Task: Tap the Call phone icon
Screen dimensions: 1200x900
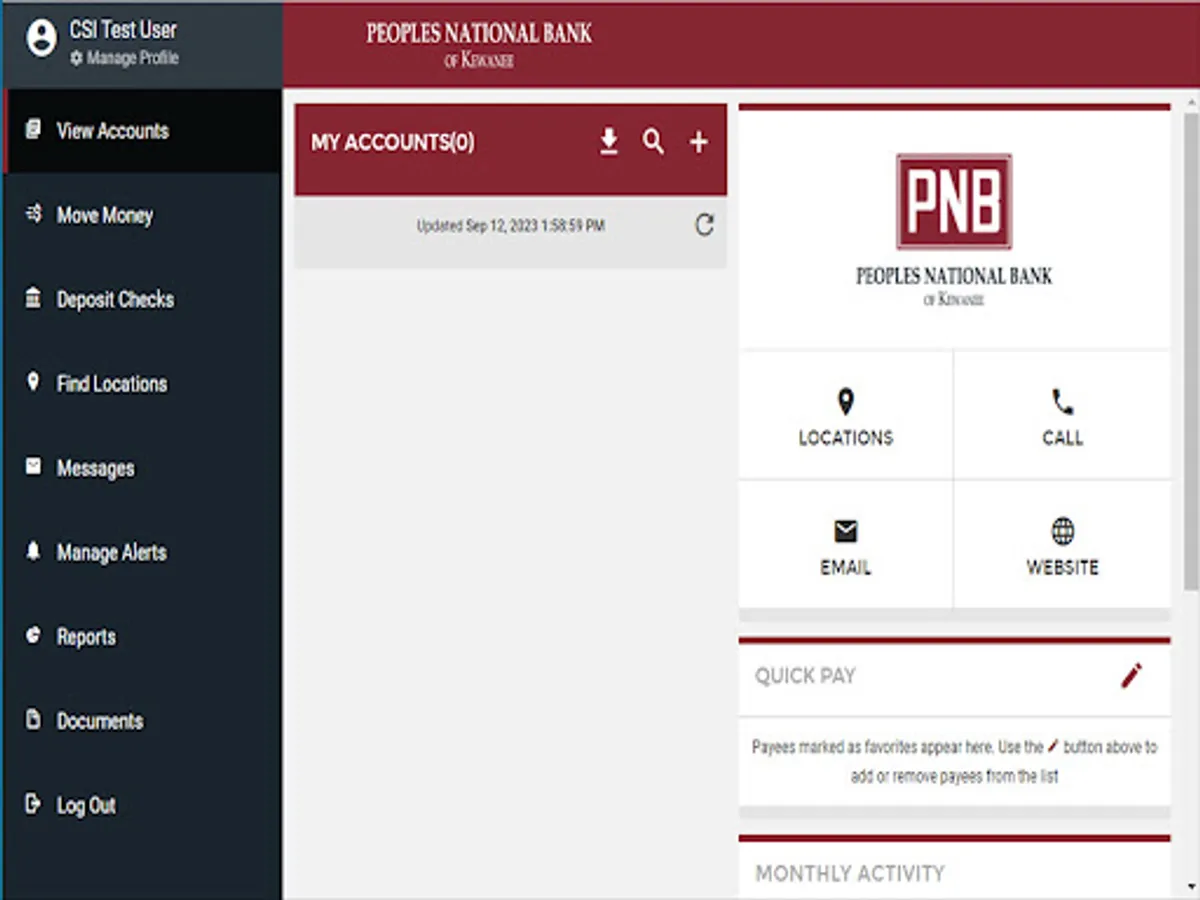Action: click(x=1062, y=414)
